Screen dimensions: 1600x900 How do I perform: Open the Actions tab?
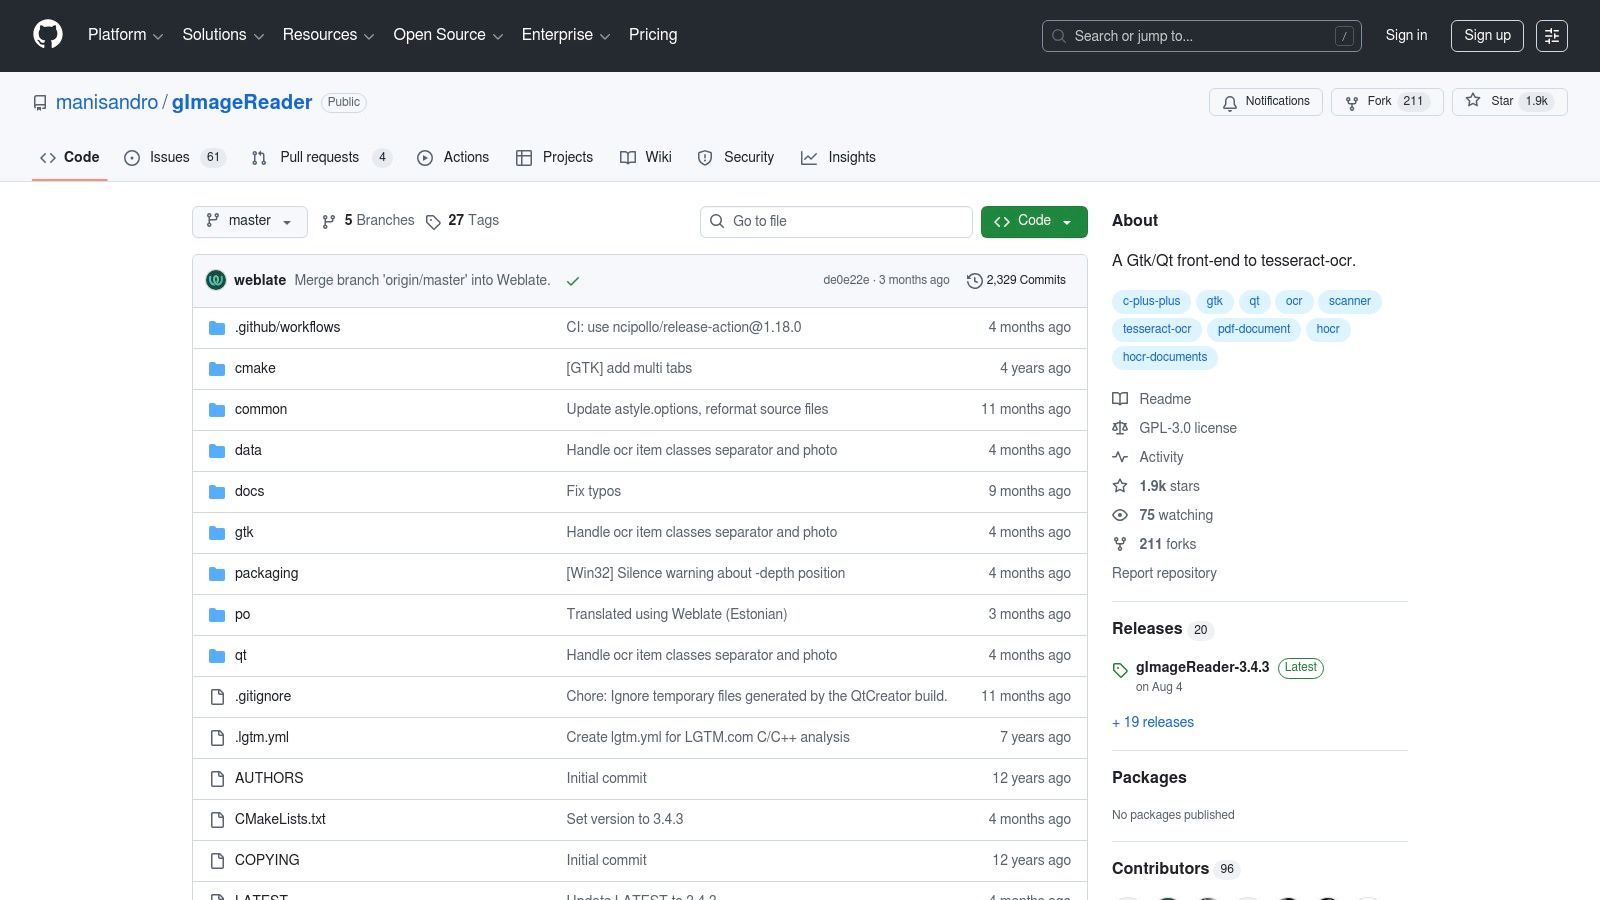click(x=453, y=157)
